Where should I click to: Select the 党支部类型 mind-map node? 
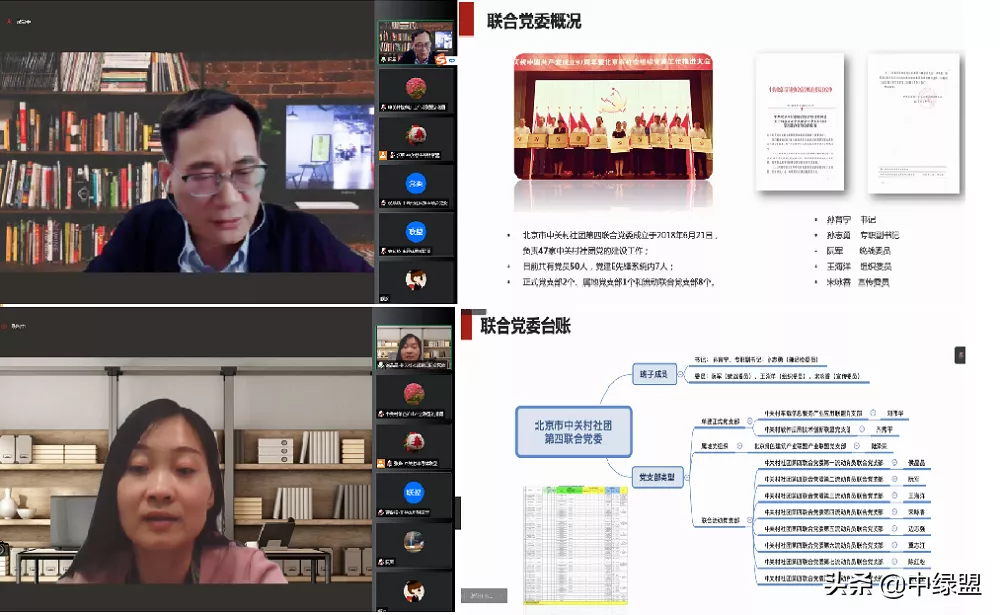pyautogui.click(x=657, y=477)
